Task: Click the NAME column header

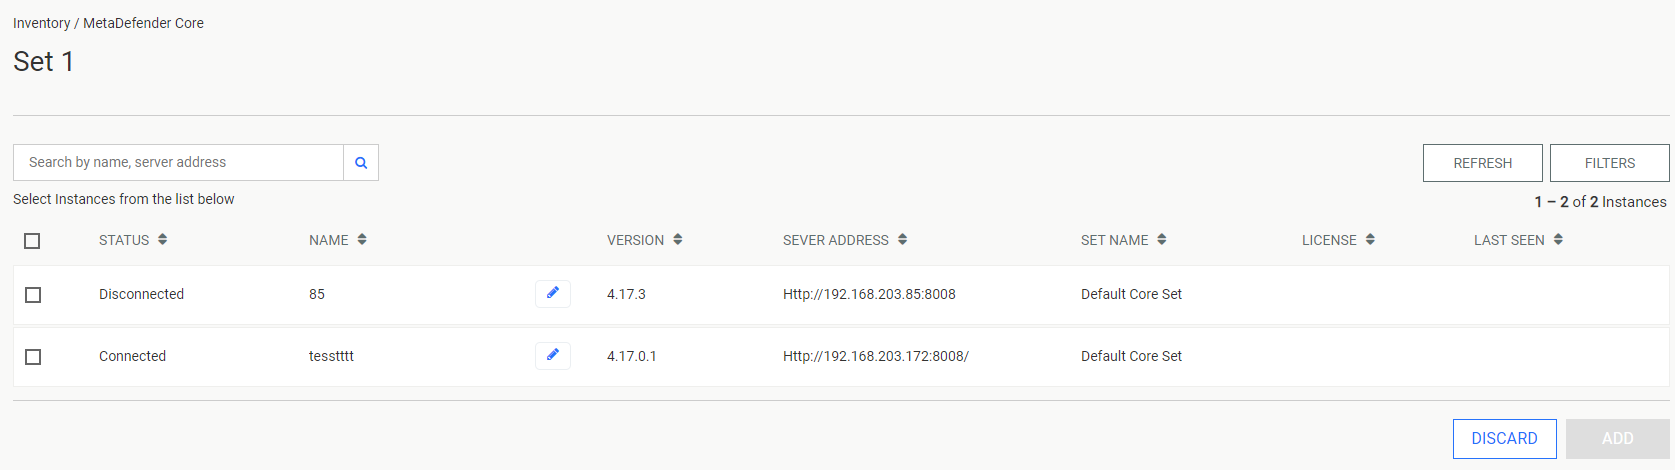Action: (x=329, y=240)
